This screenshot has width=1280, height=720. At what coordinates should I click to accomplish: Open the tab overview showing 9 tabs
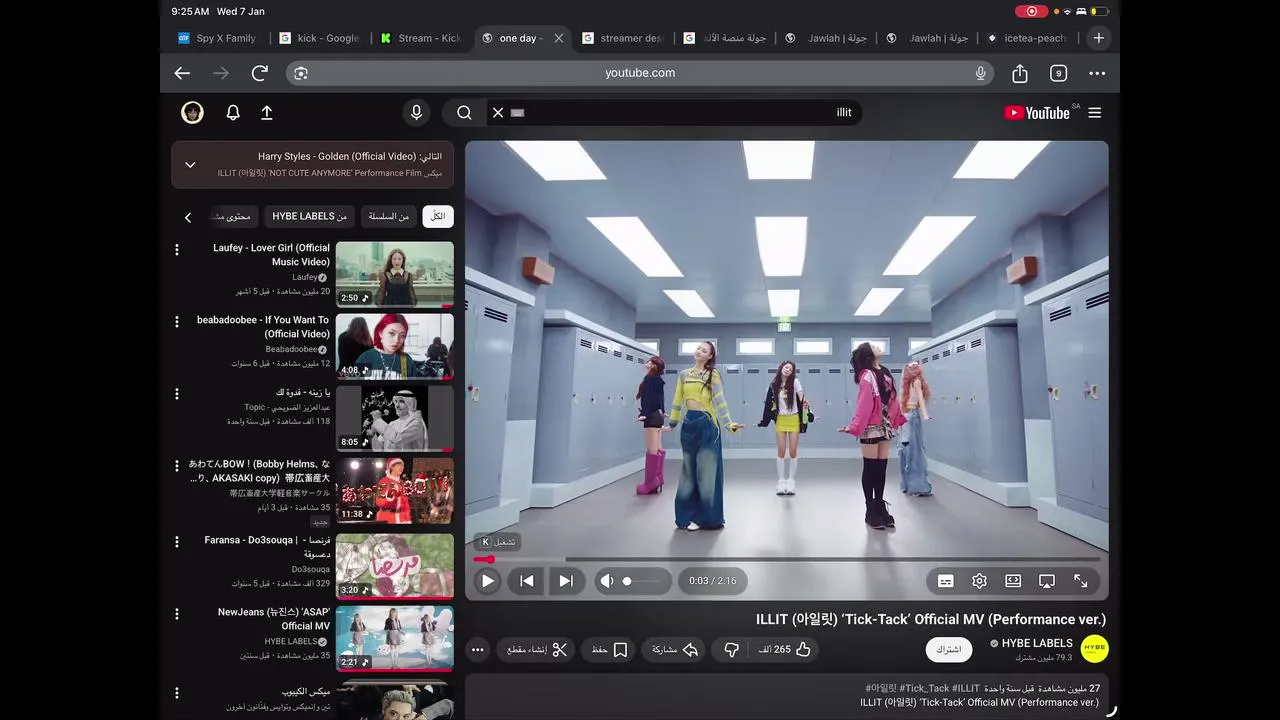point(1058,73)
